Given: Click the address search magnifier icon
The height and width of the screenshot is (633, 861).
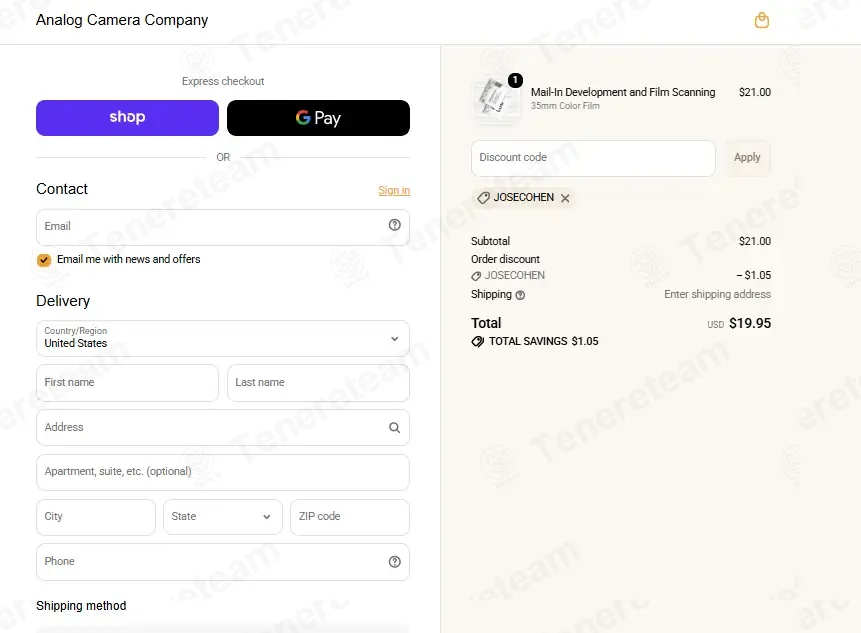Looking at the screenshot, I should [x=394, y=427].
